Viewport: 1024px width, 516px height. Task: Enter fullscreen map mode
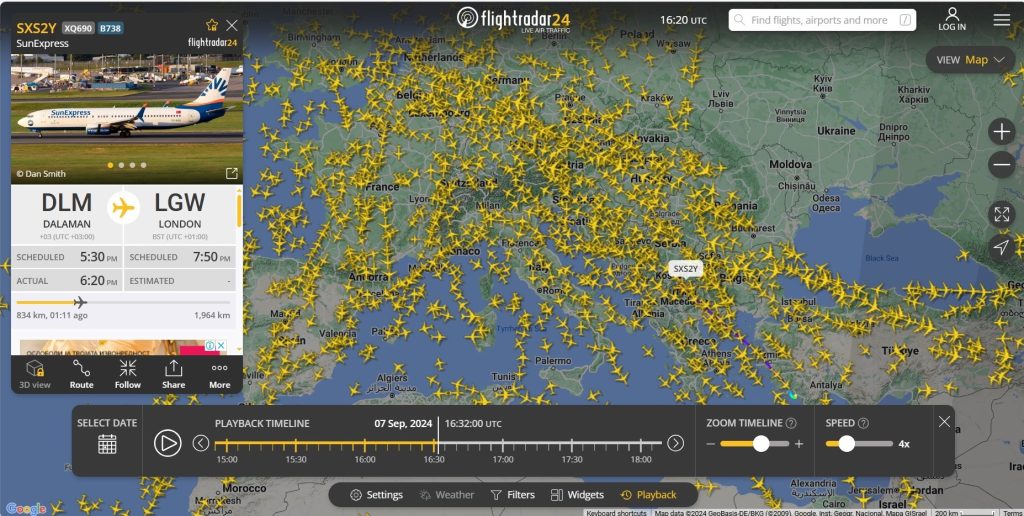tap(1001, 214)
